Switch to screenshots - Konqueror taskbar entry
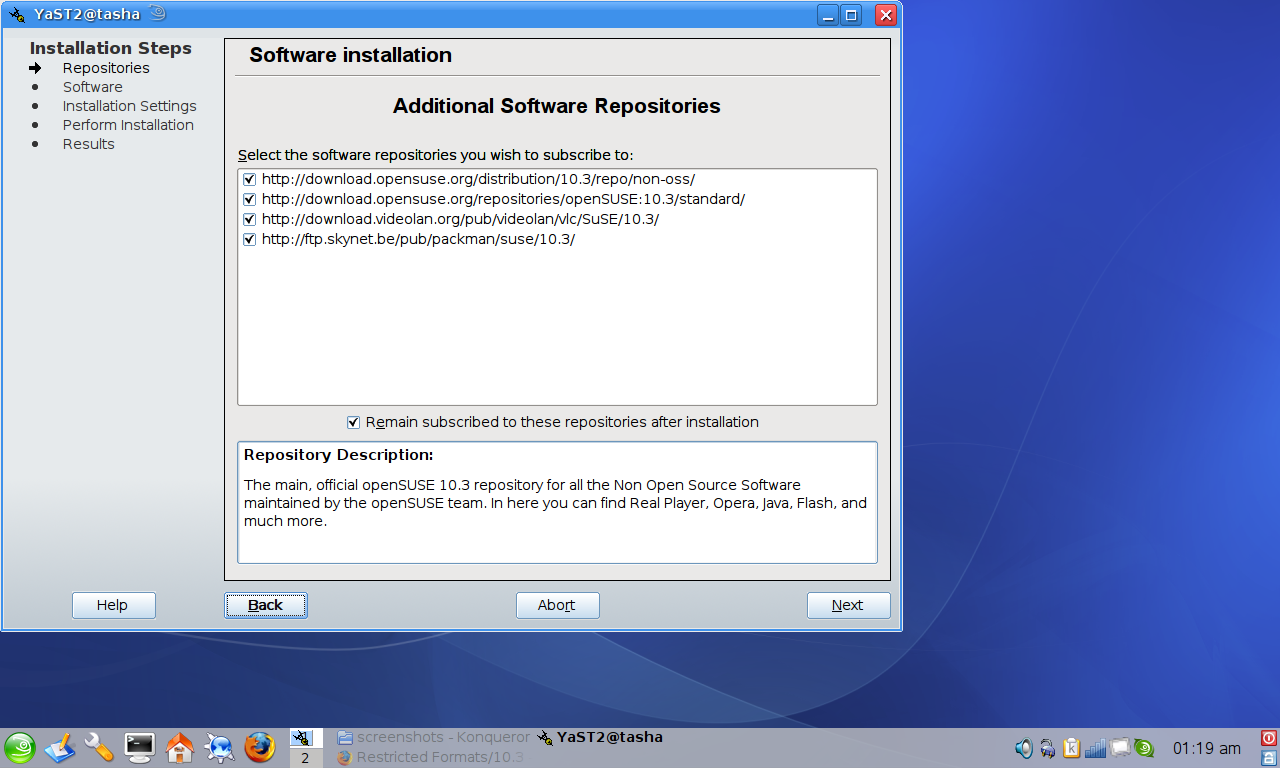The image size is (1280, 768). click(434, 738)
